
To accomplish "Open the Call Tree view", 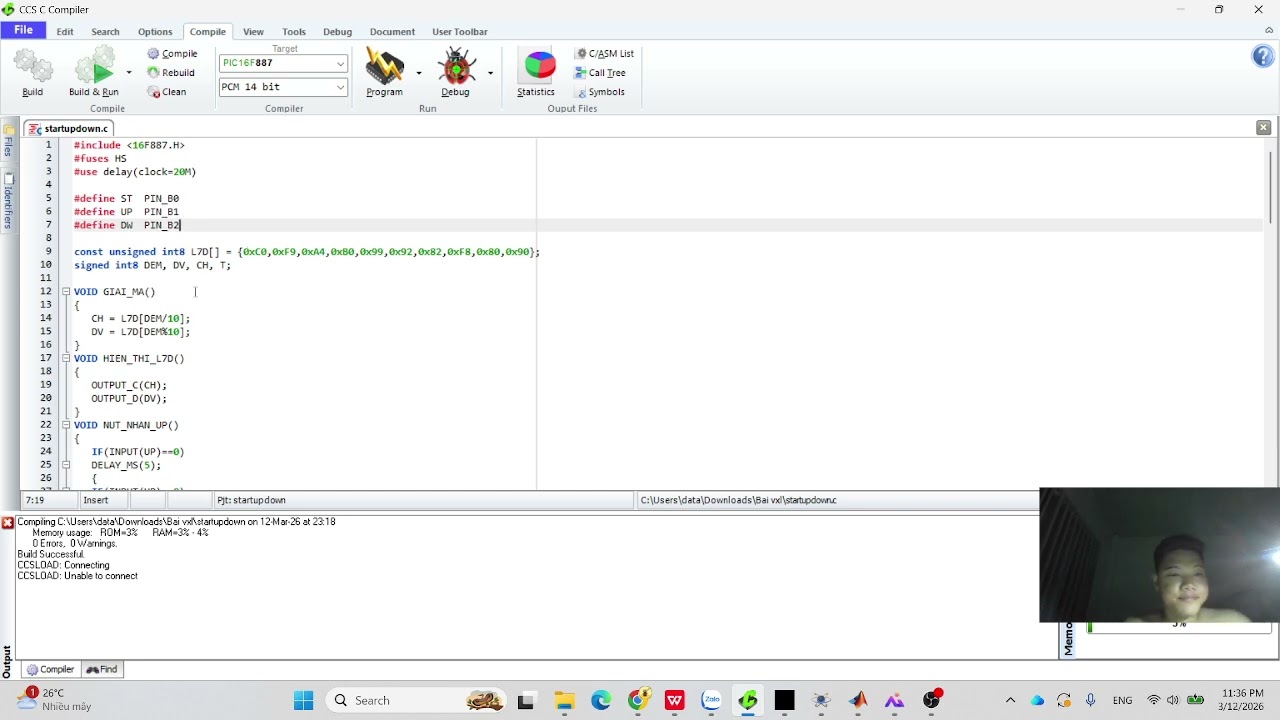I will (x=600, y=73).
